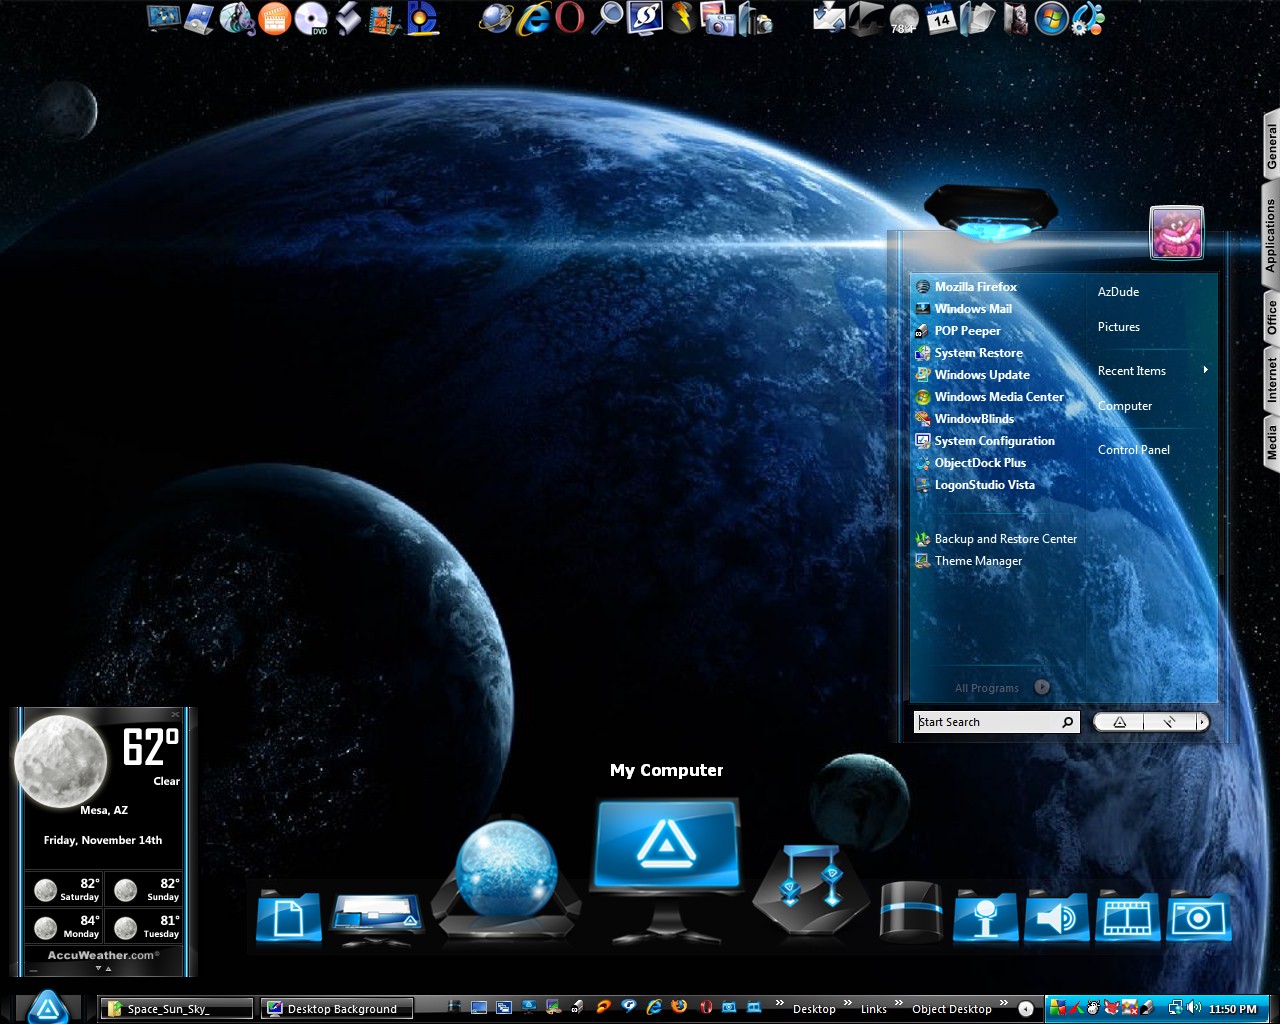Click the lock button in Start menu
1280x1024 pixels.
click(x=1169, y=722)
